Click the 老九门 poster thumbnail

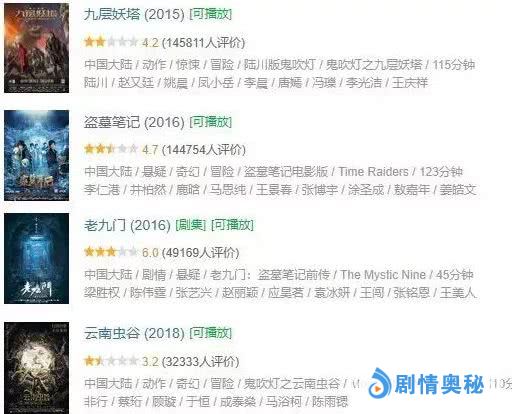36,259
